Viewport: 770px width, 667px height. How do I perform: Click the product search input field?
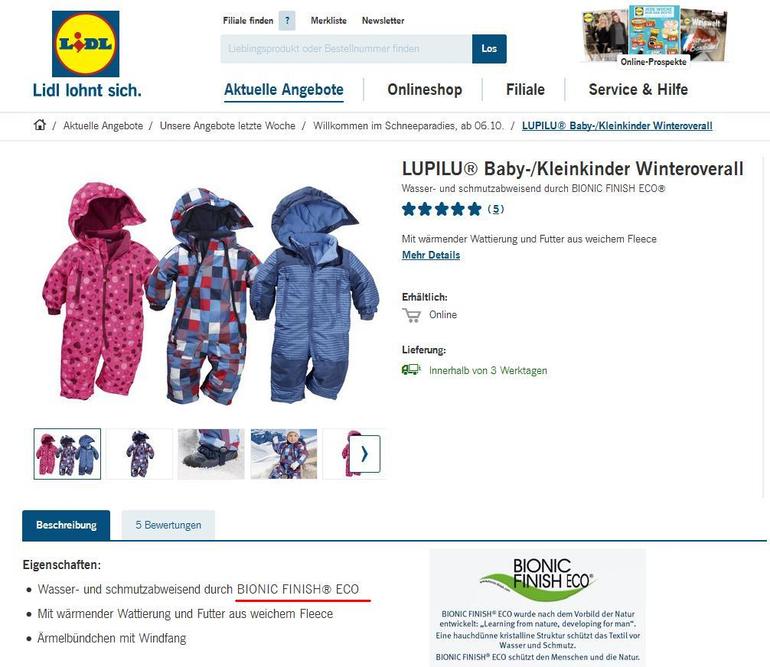346,49
